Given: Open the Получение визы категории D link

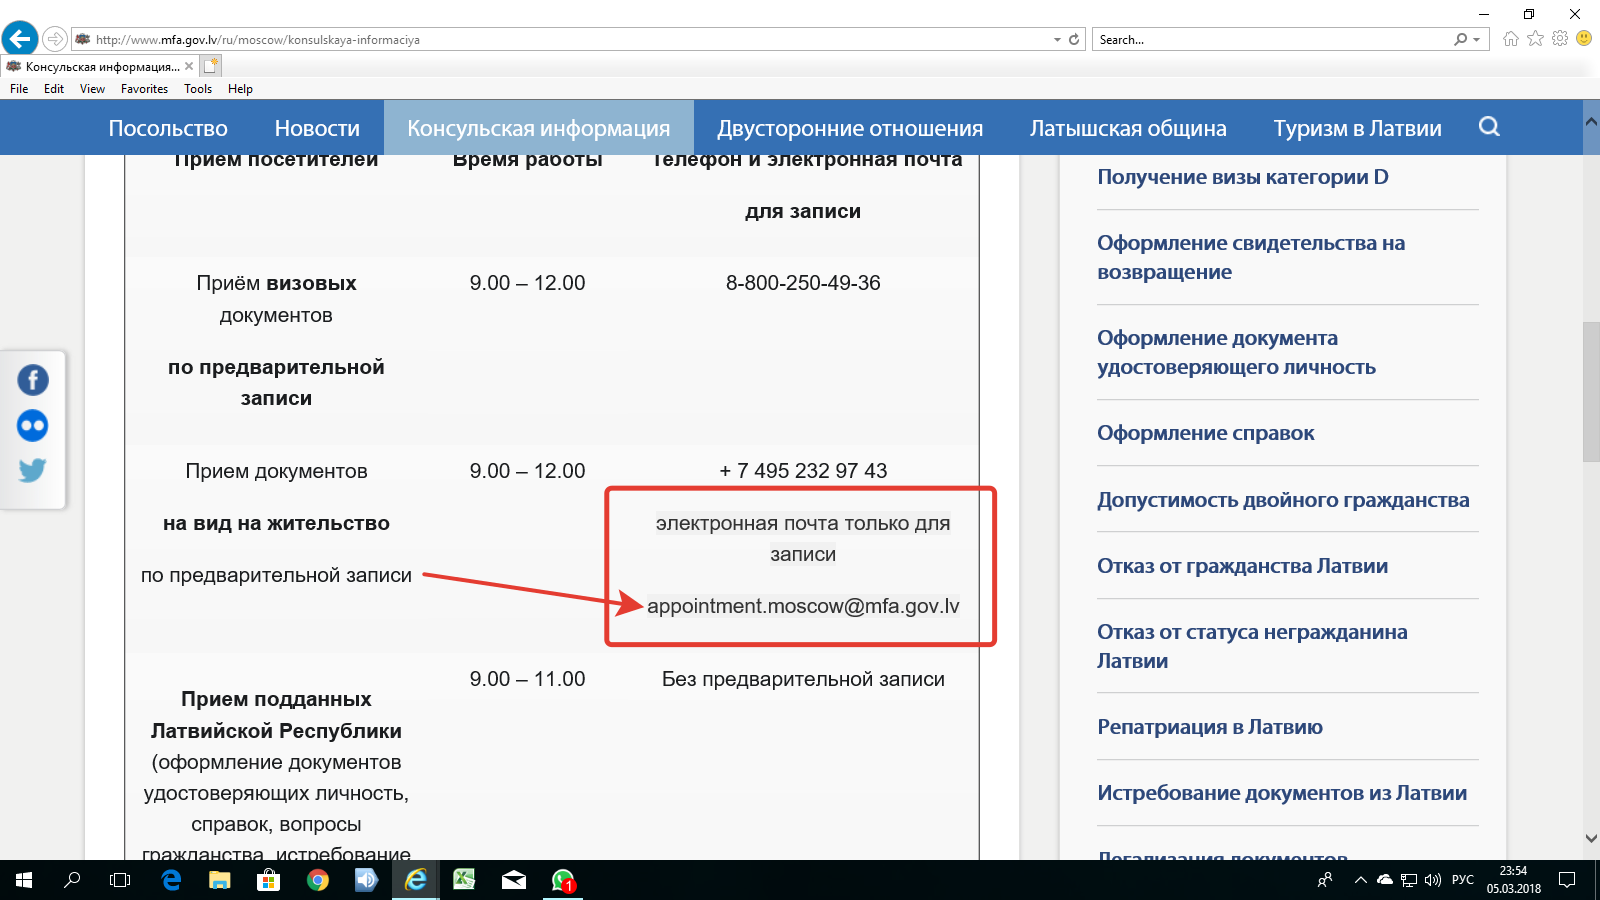Looking at the screenshot, I should click(x=1242, y=177).
